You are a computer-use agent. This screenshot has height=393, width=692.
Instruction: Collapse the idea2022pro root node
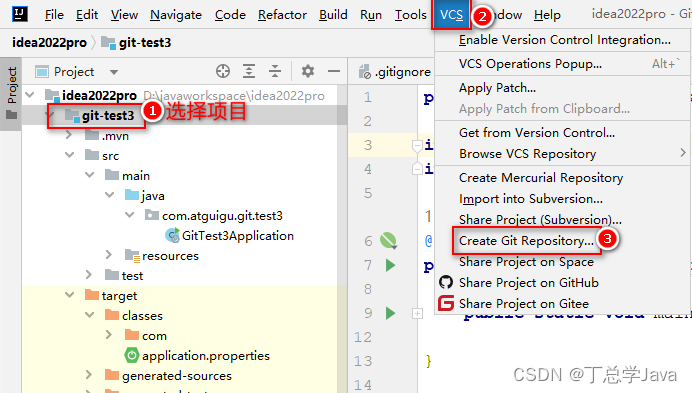30,94
